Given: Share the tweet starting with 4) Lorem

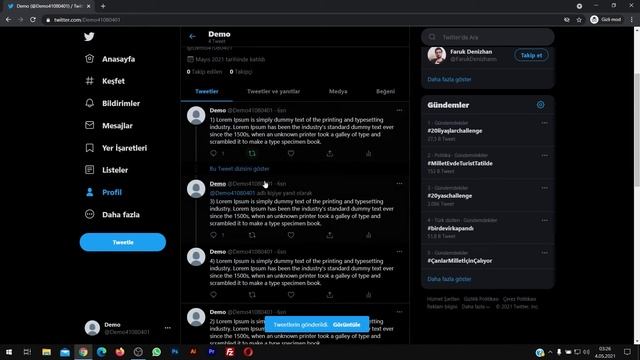Looking at the screenshot, I should 329,295.
